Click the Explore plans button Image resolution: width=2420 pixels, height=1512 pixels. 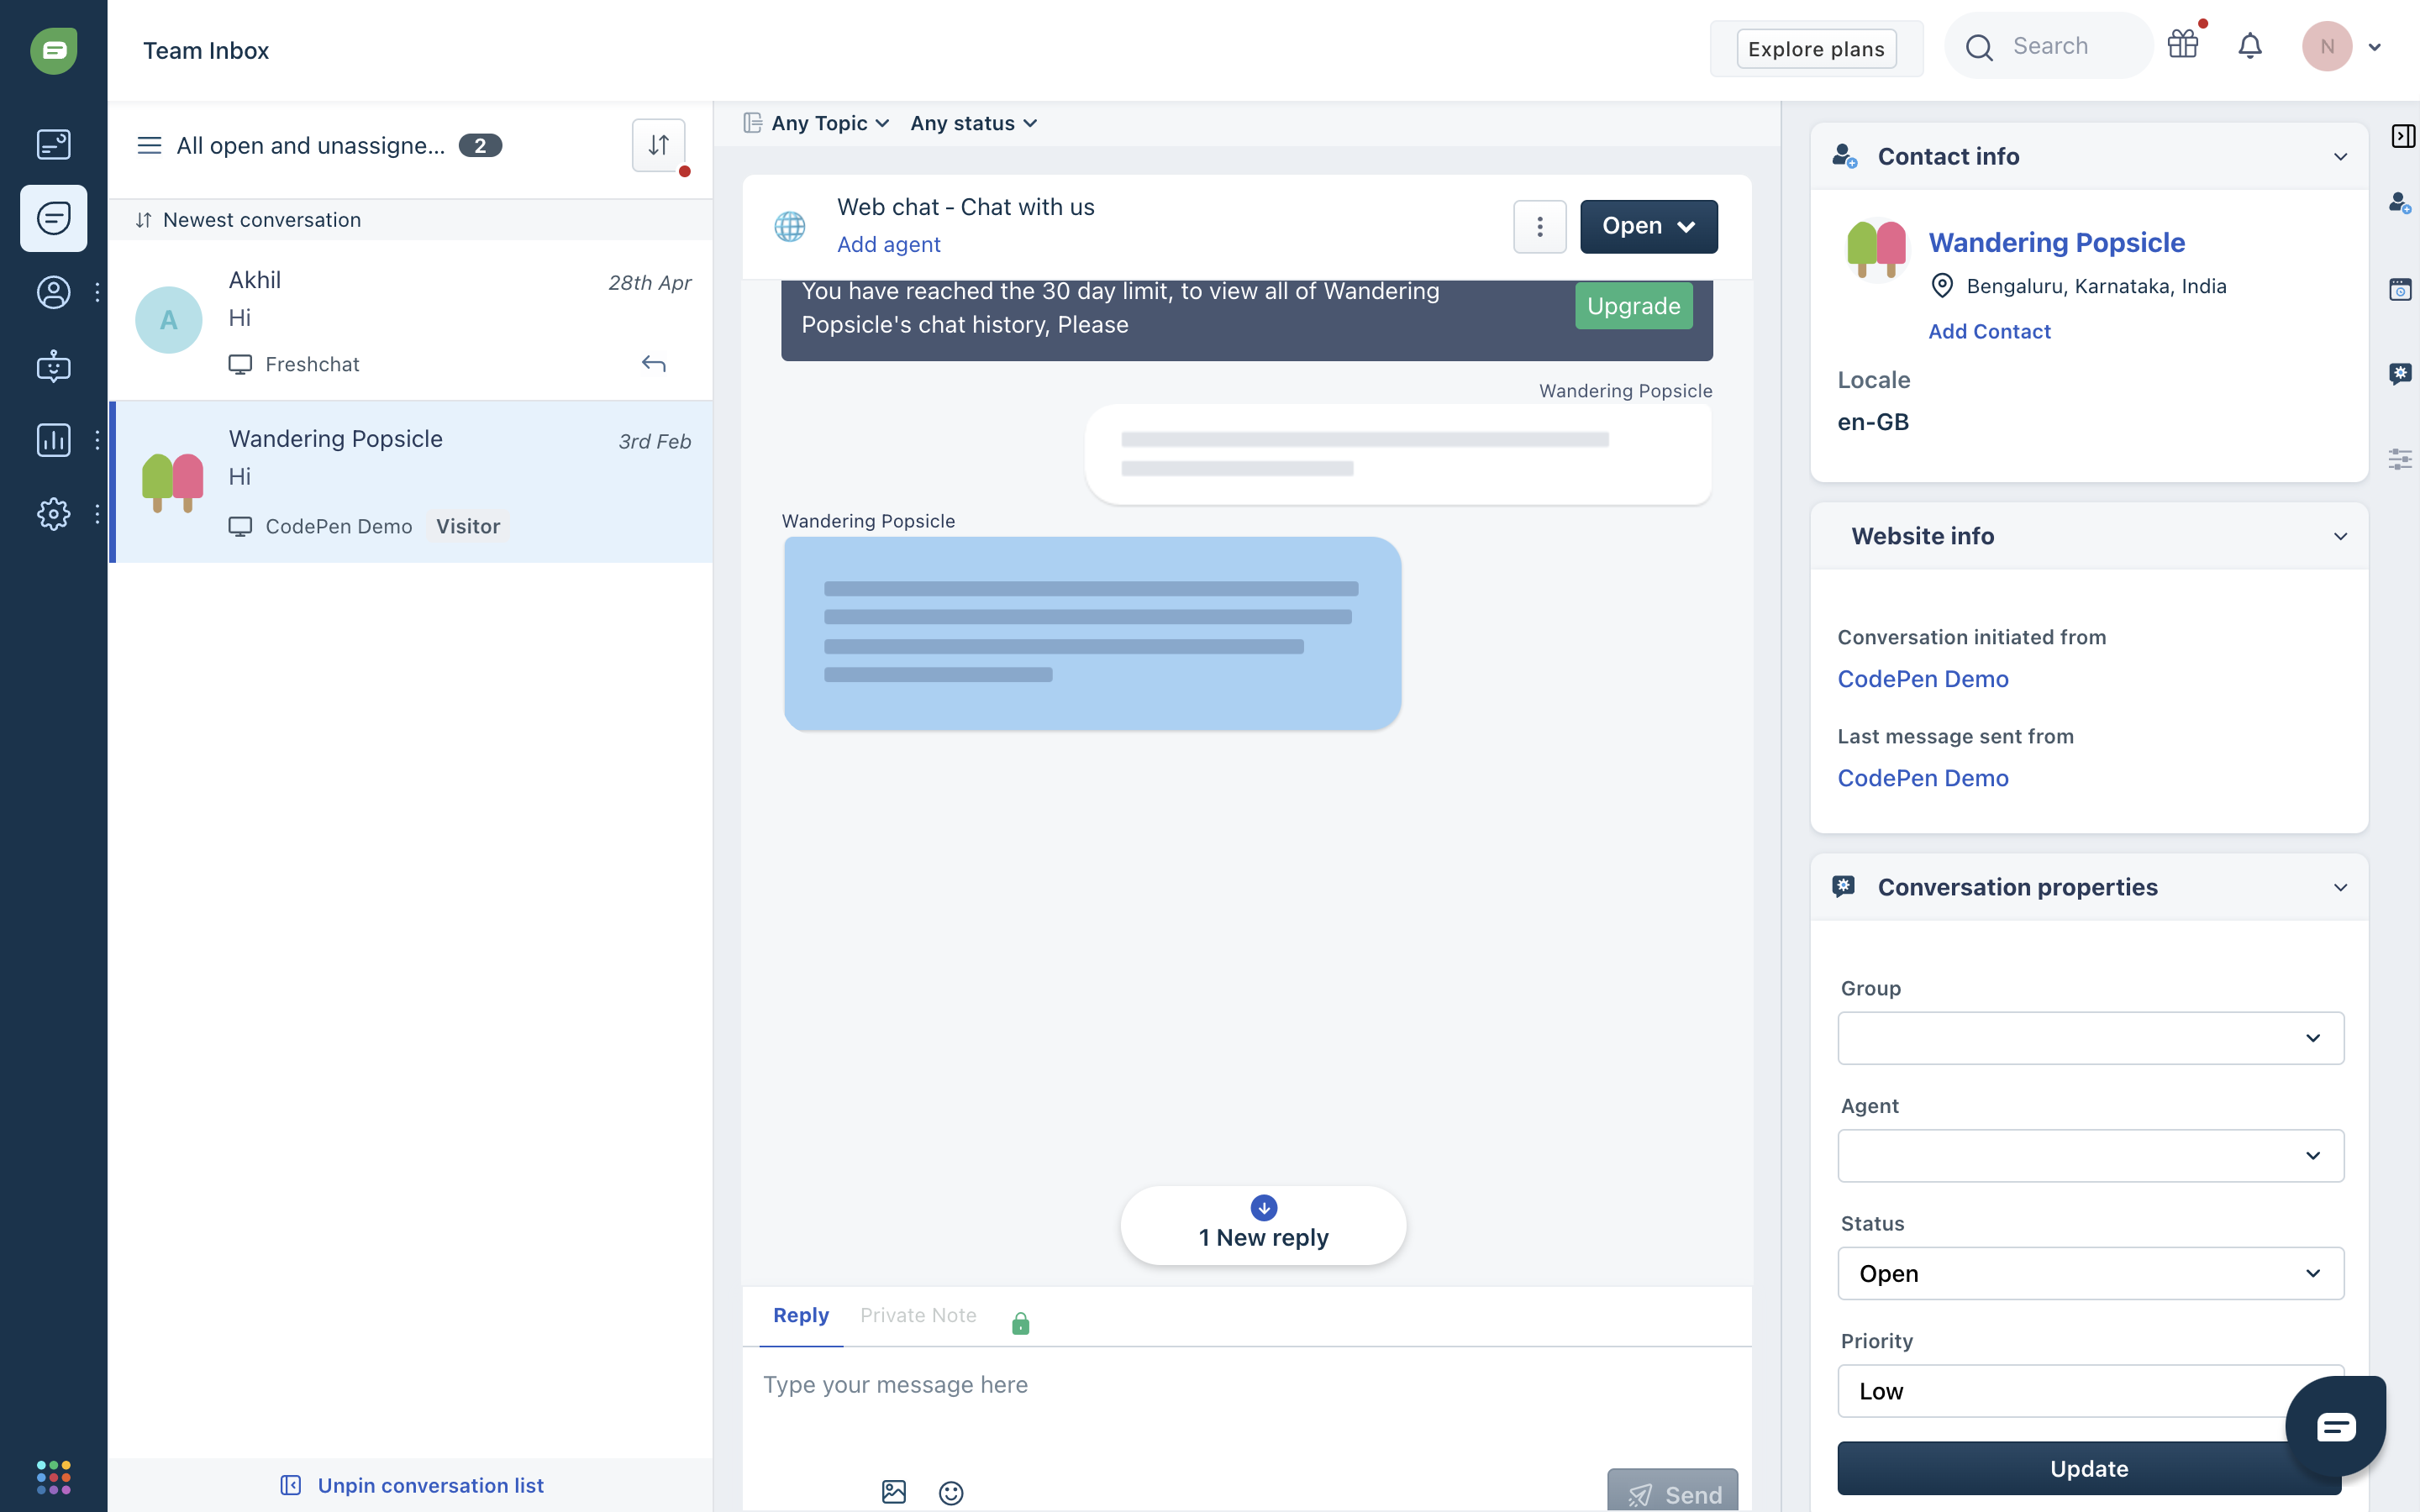click(1816, 49)
